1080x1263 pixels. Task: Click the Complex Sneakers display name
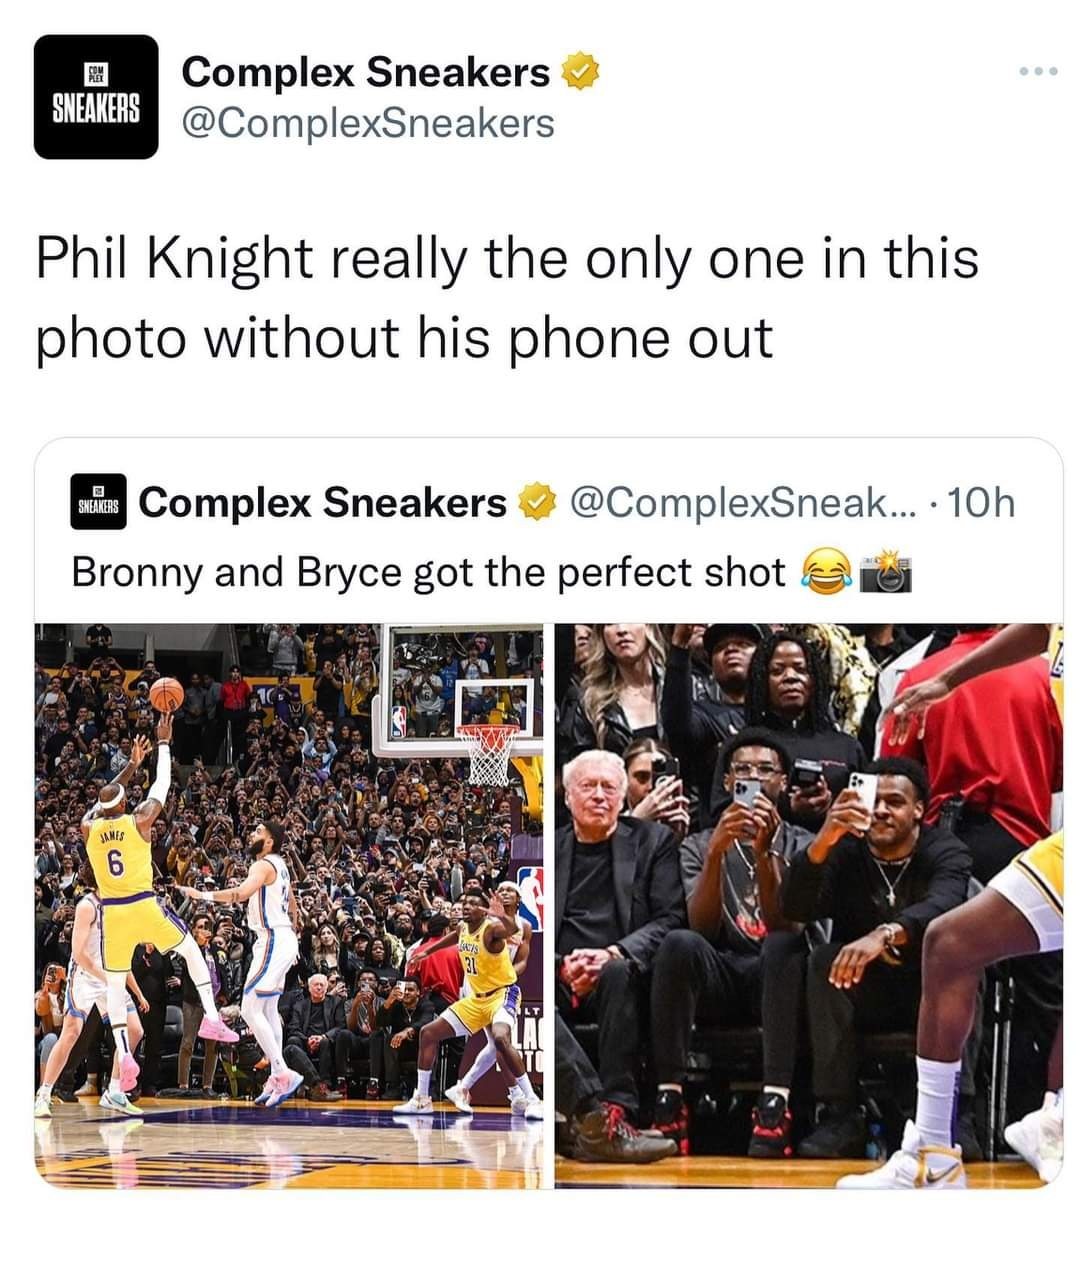pos(366,71)
